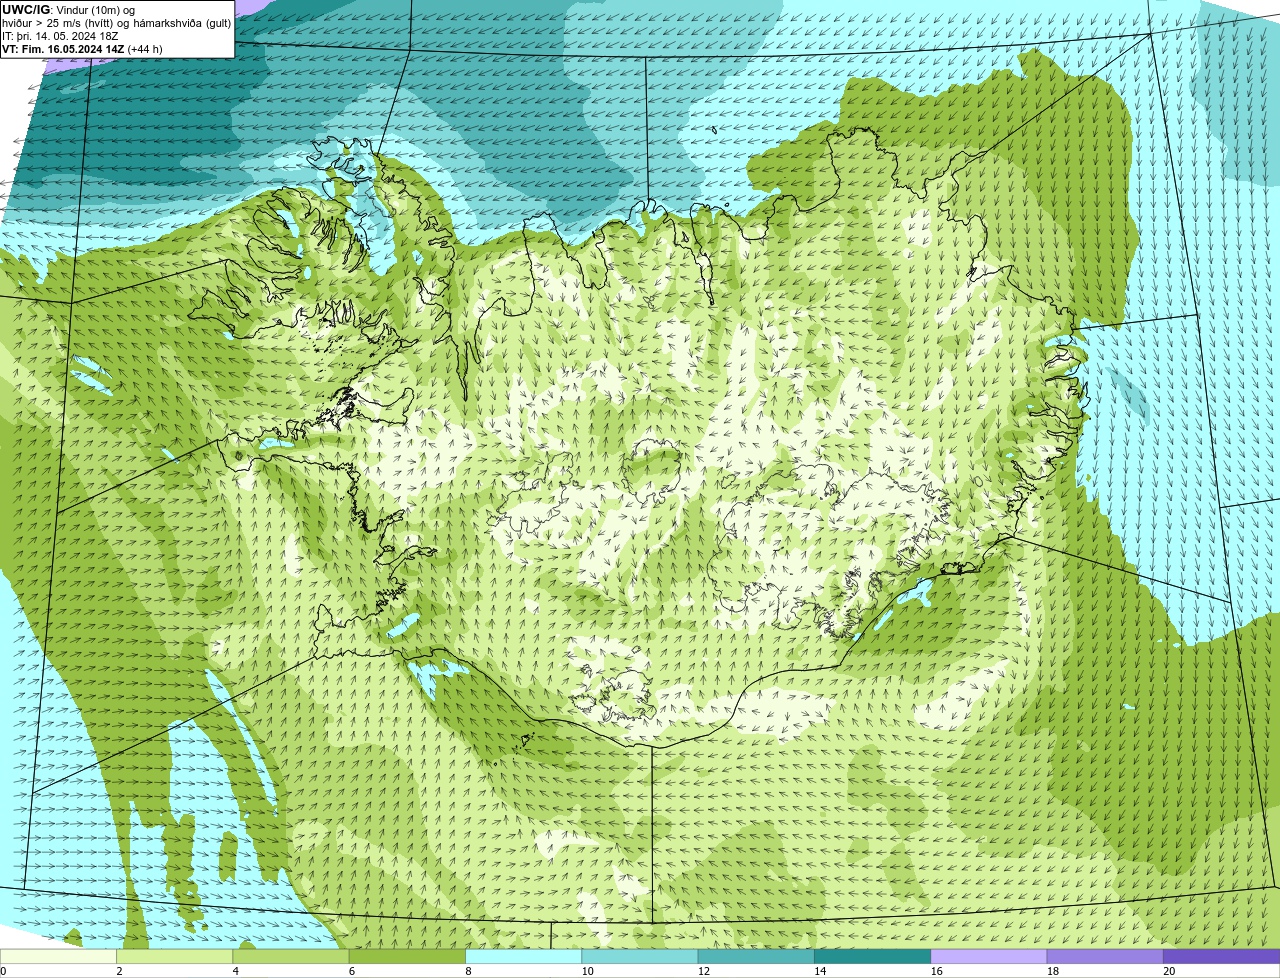Select the 18–20 m/s purple legend swatch
The height and width of the screenshot is (978, 1280).
[1105, 956]
